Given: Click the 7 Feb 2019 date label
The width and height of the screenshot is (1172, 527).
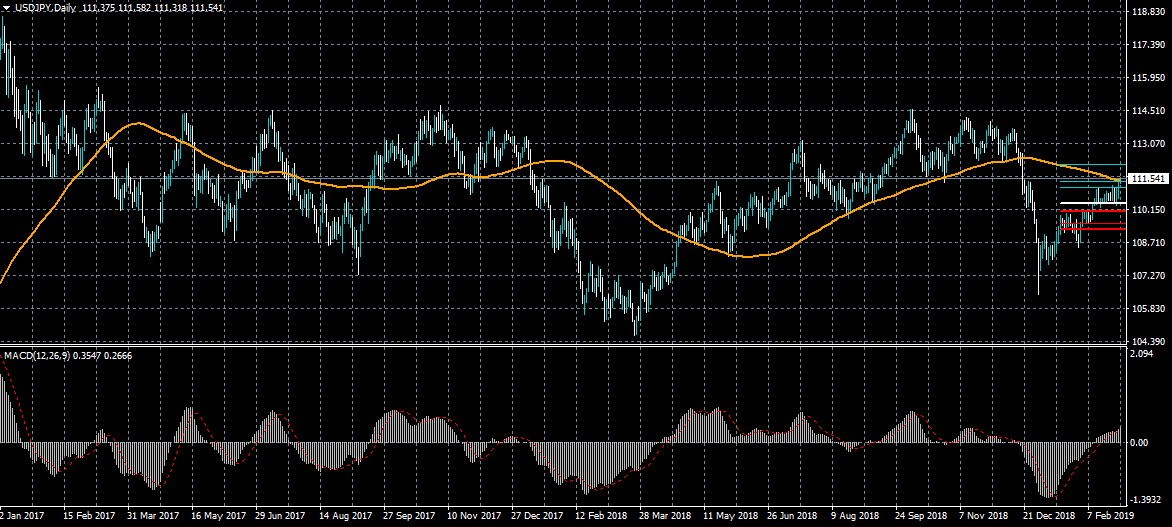Looking at the screenshot, I should click(1111, 516).
